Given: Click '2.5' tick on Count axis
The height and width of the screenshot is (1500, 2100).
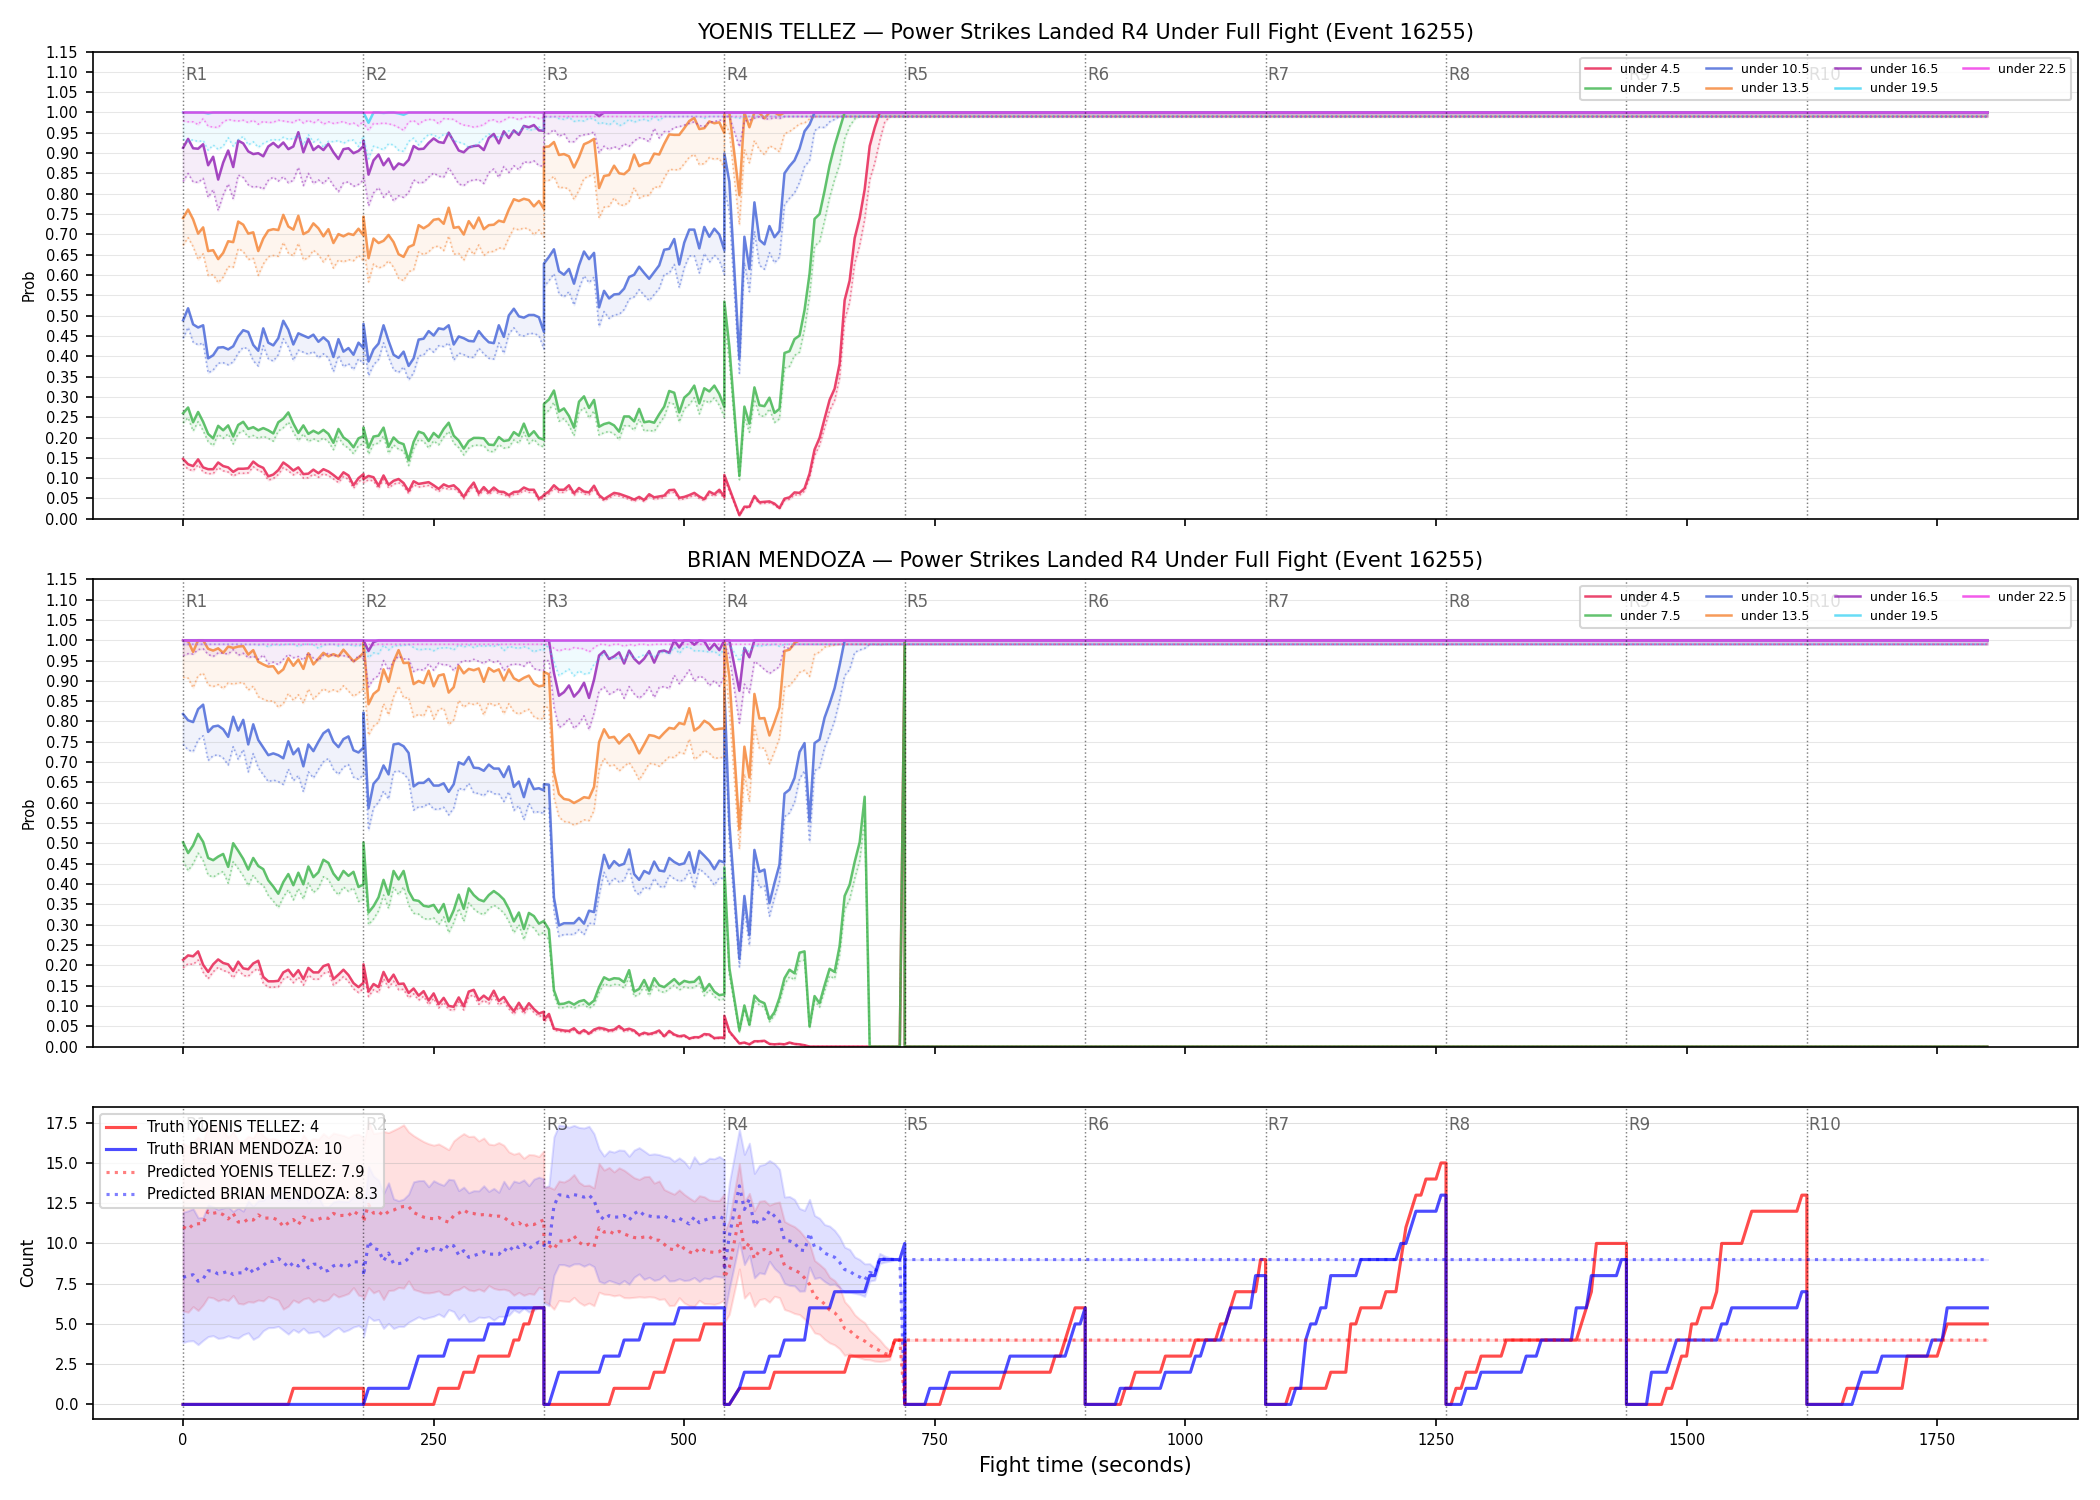Looking at the screenshot, I should pos(66,1364).
